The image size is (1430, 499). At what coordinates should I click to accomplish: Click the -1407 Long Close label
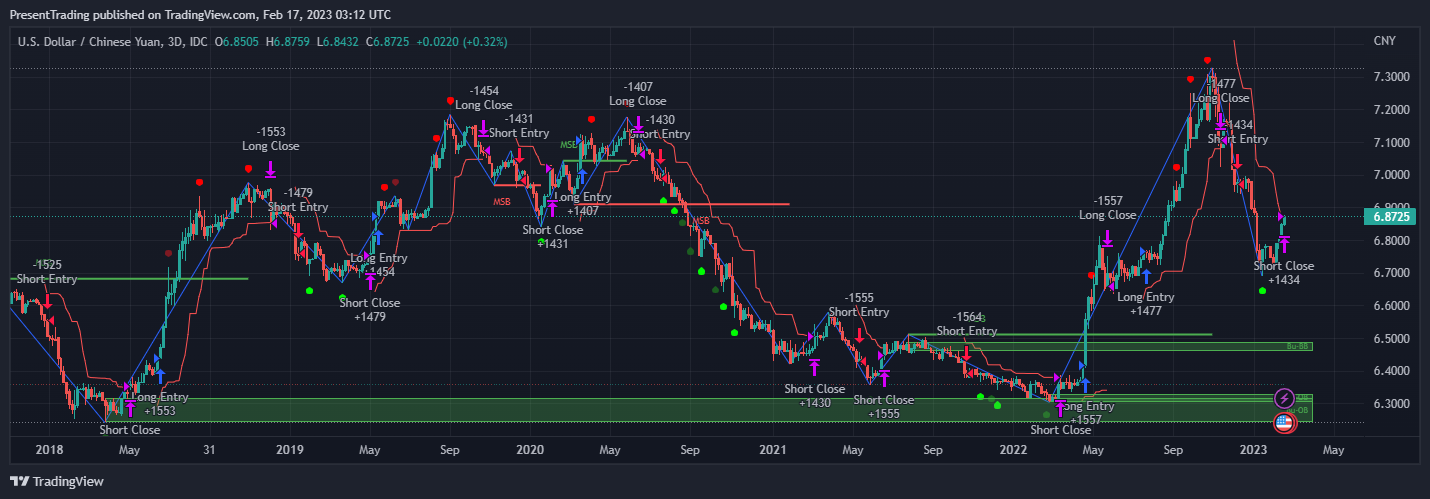pyautogui.click(x=638, y=94)
